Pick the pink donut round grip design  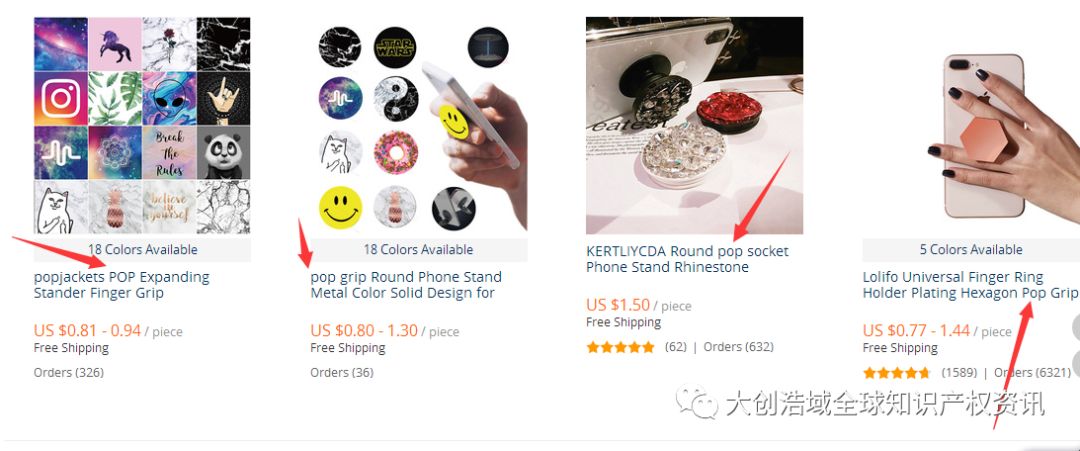coord(396,152)
